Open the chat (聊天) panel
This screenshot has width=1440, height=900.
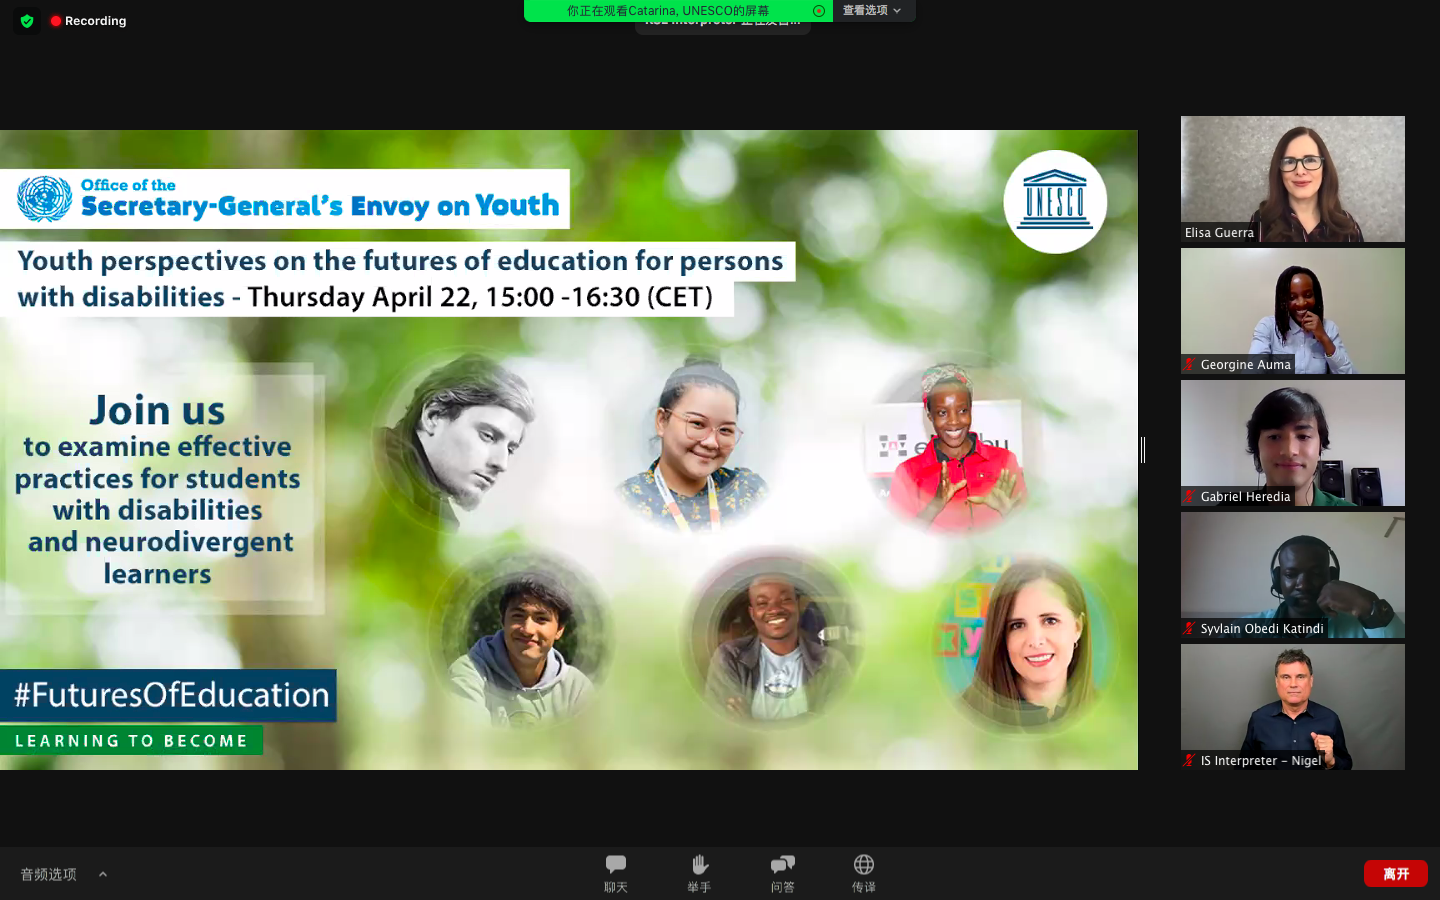click(616, 873)
